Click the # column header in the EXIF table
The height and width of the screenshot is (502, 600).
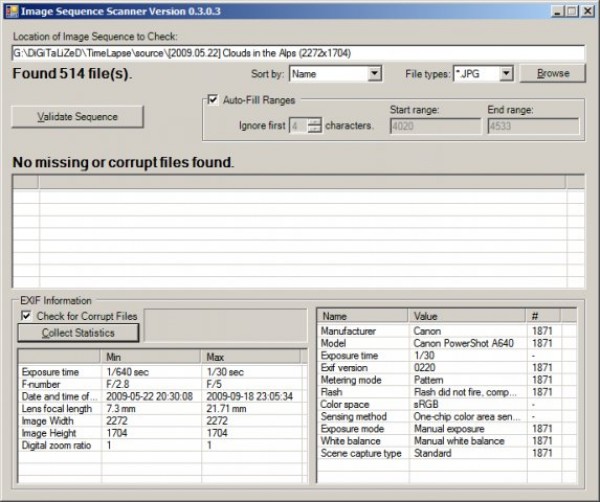click(x=543, y=316)
